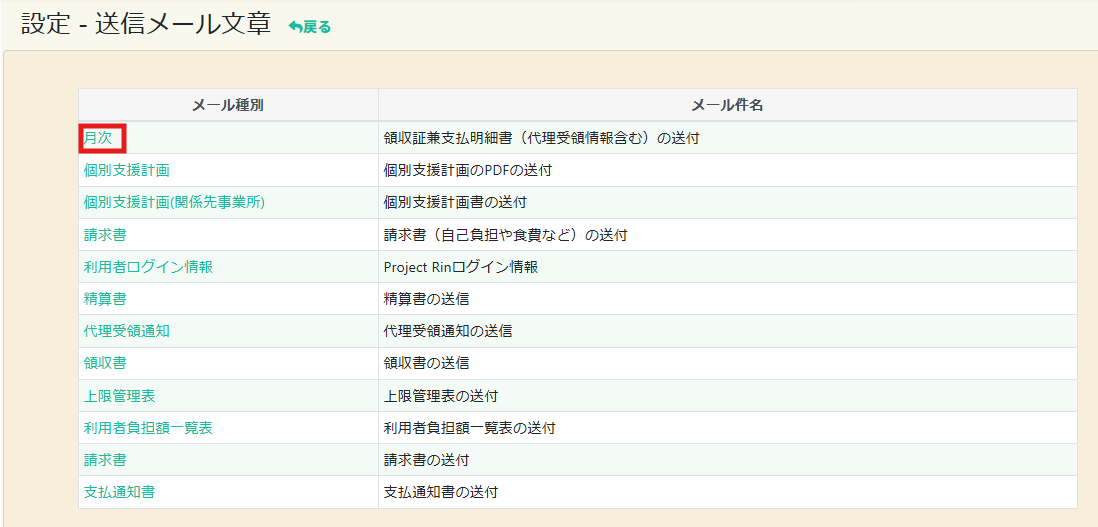Open the 個別支援計画 mail template link
Image resolution: width=1098 pixels, height=527 pixels.
pyautogui.click(x=126, y=170)
